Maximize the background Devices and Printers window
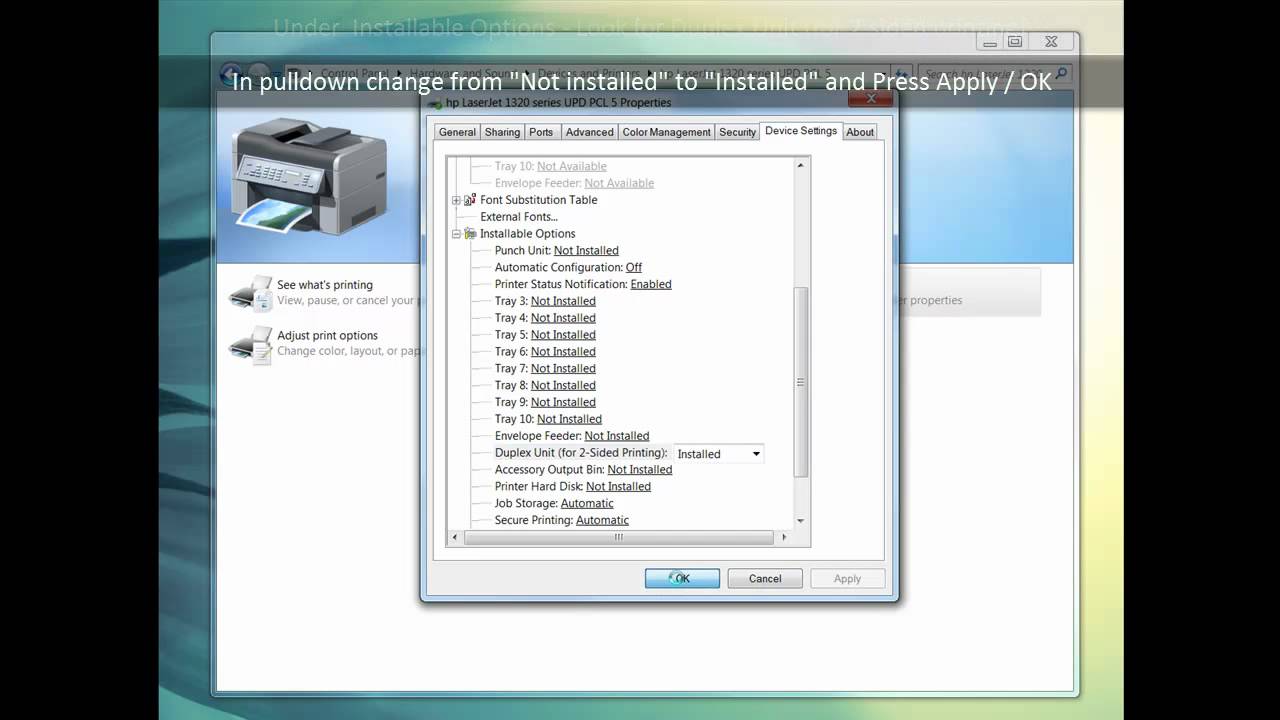The width and height of the screenshot is (1280, 720). [x=1015, y=42]
